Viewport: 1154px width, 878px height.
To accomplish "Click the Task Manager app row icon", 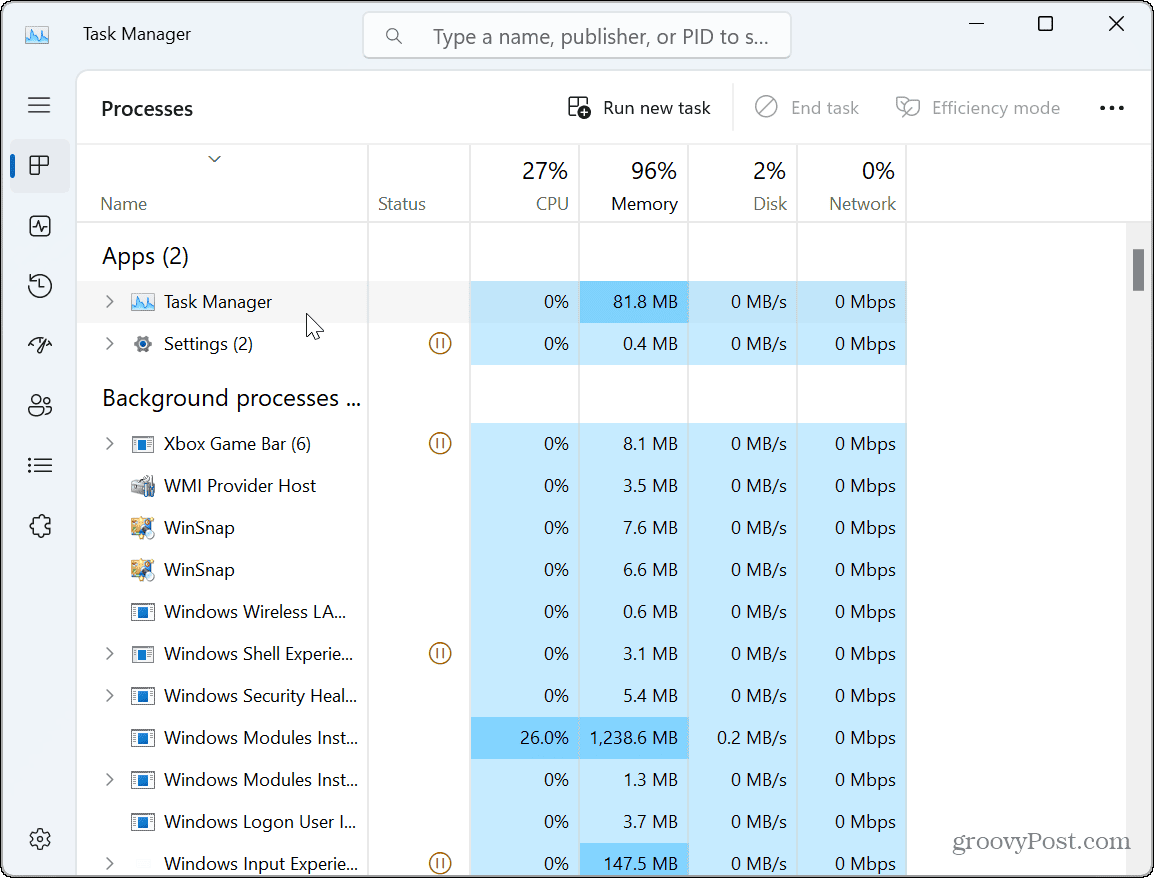I will pos(143,302).
